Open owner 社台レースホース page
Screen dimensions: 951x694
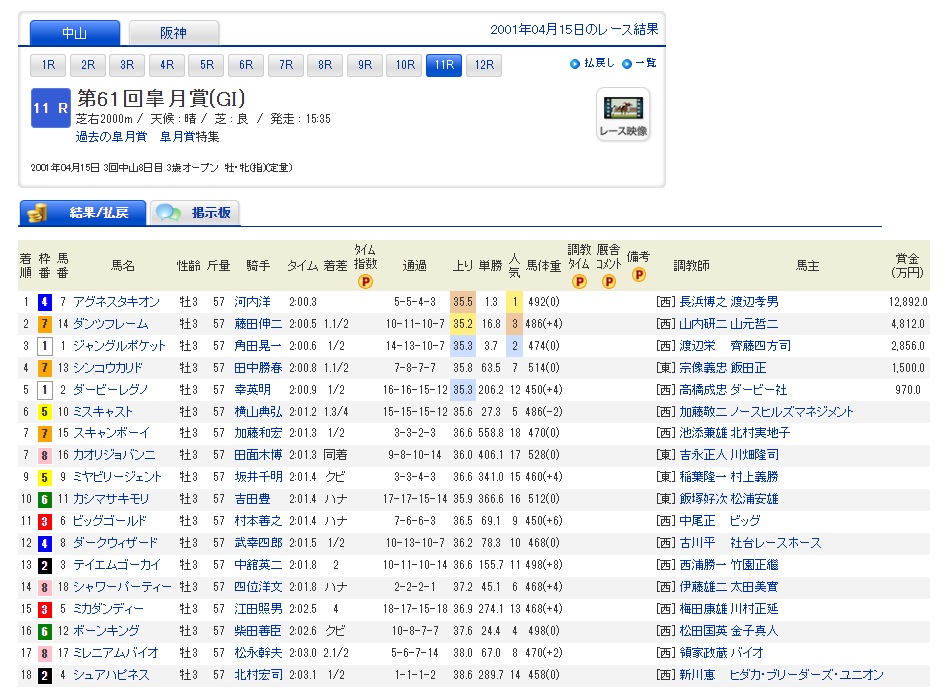pos(776,543)
